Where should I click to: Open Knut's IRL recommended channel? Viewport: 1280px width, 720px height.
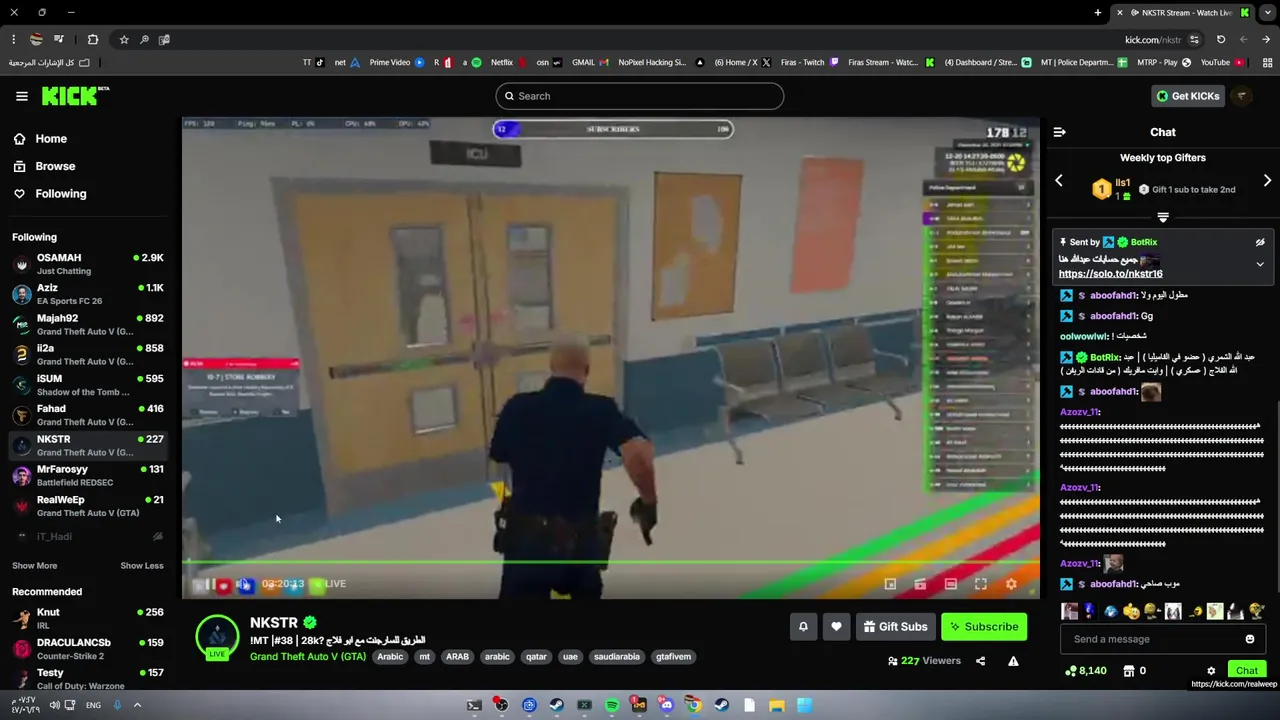[x=88, y=618]
